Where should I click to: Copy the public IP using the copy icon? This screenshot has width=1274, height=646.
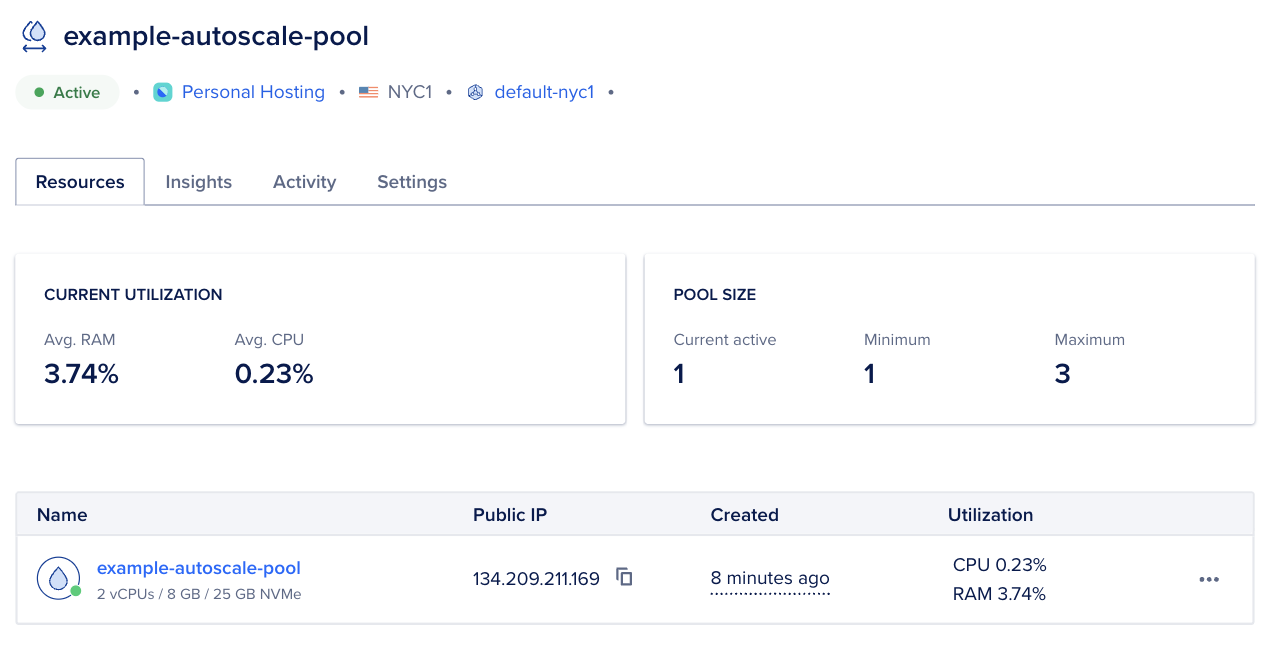624,577
